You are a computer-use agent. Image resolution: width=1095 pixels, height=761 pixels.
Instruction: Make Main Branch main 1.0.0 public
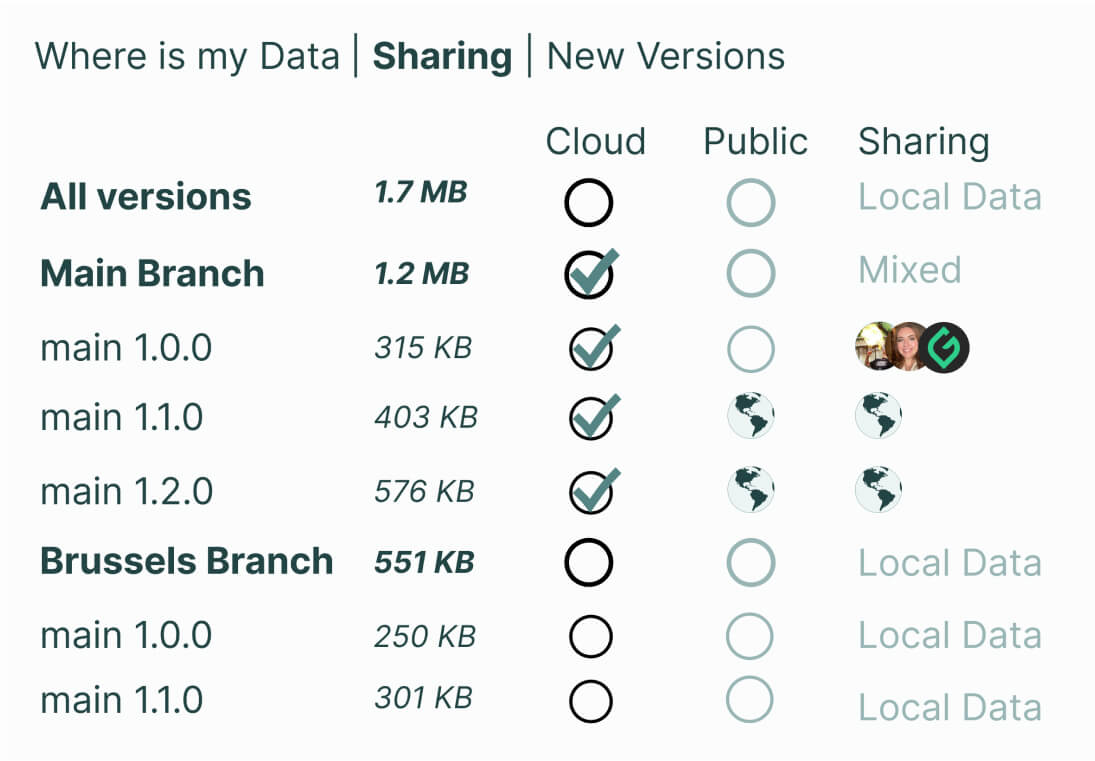click(x=750, y=349)
